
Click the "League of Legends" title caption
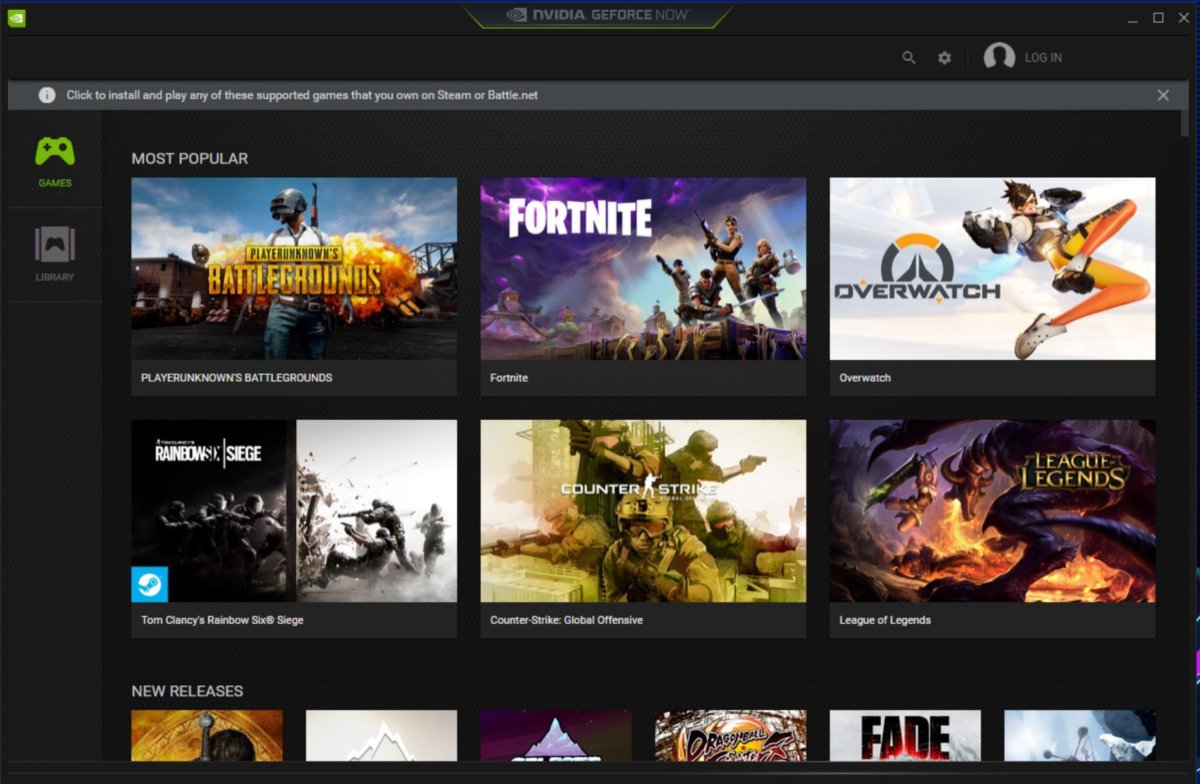pos(885,620)
